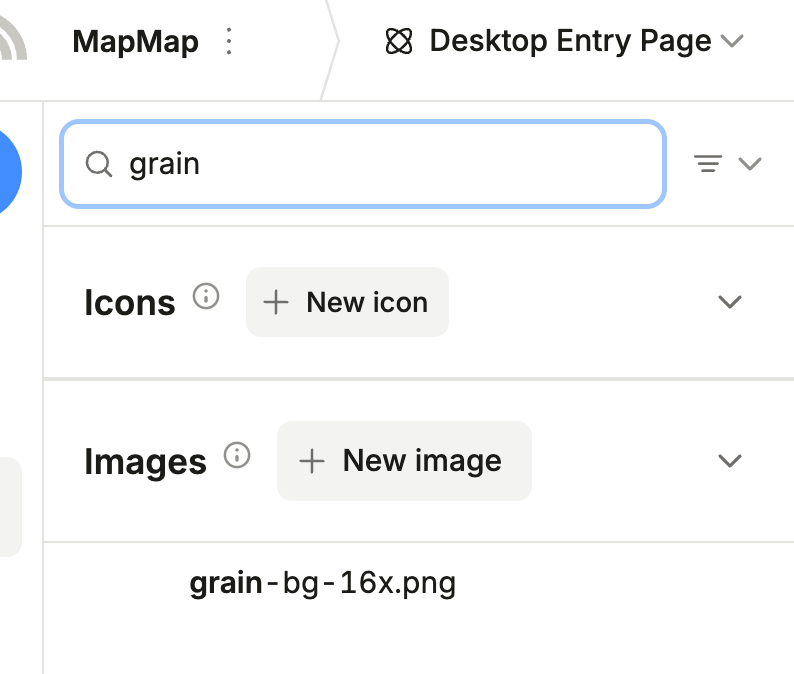Viewport: 794px width, 674px height.
Task: Click the Images section heading
Action: [145, 462]
